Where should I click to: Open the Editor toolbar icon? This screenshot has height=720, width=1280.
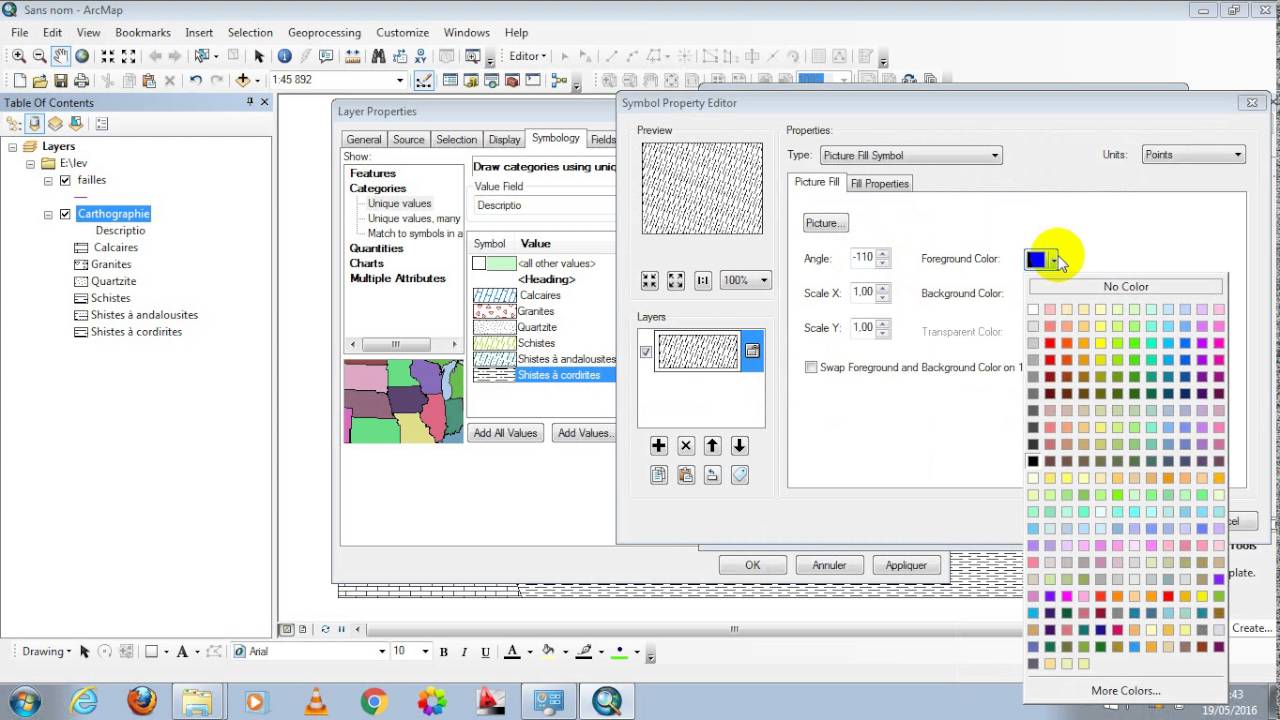(x=423, y=81)
